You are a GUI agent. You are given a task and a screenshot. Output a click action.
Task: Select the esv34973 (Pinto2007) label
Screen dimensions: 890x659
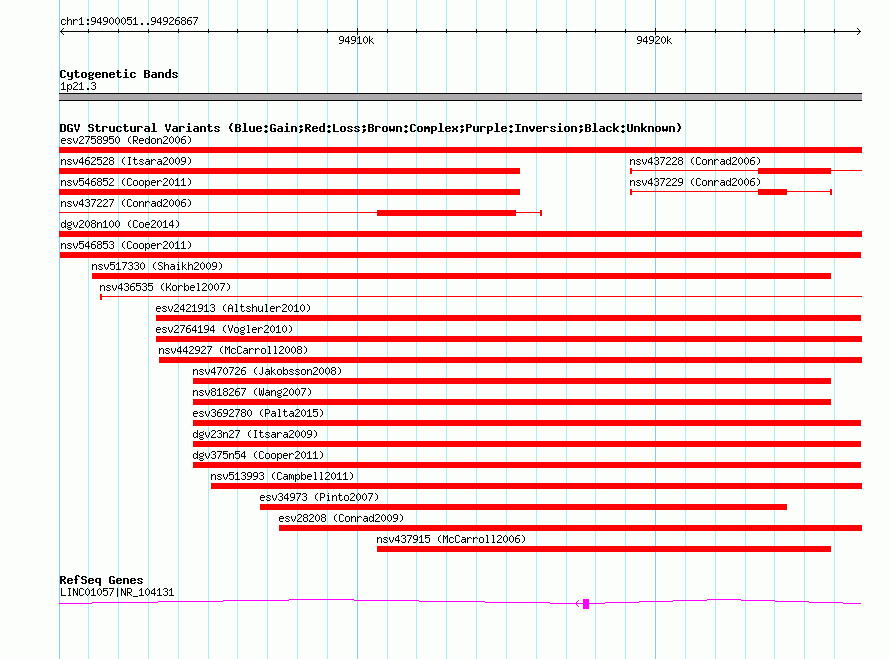tap(319, 497)
